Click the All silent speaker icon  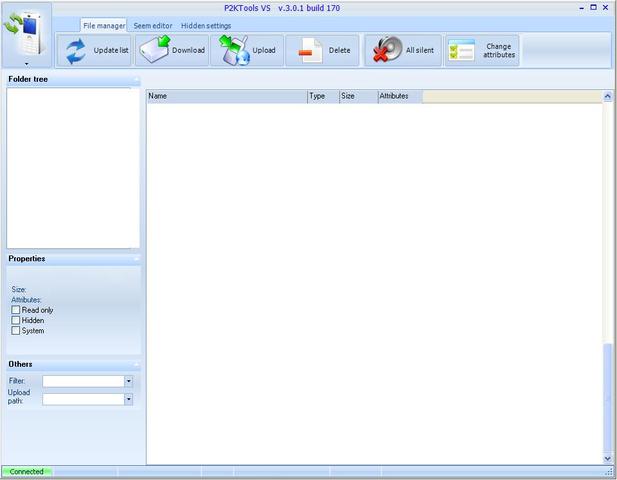tap(387, 50)
